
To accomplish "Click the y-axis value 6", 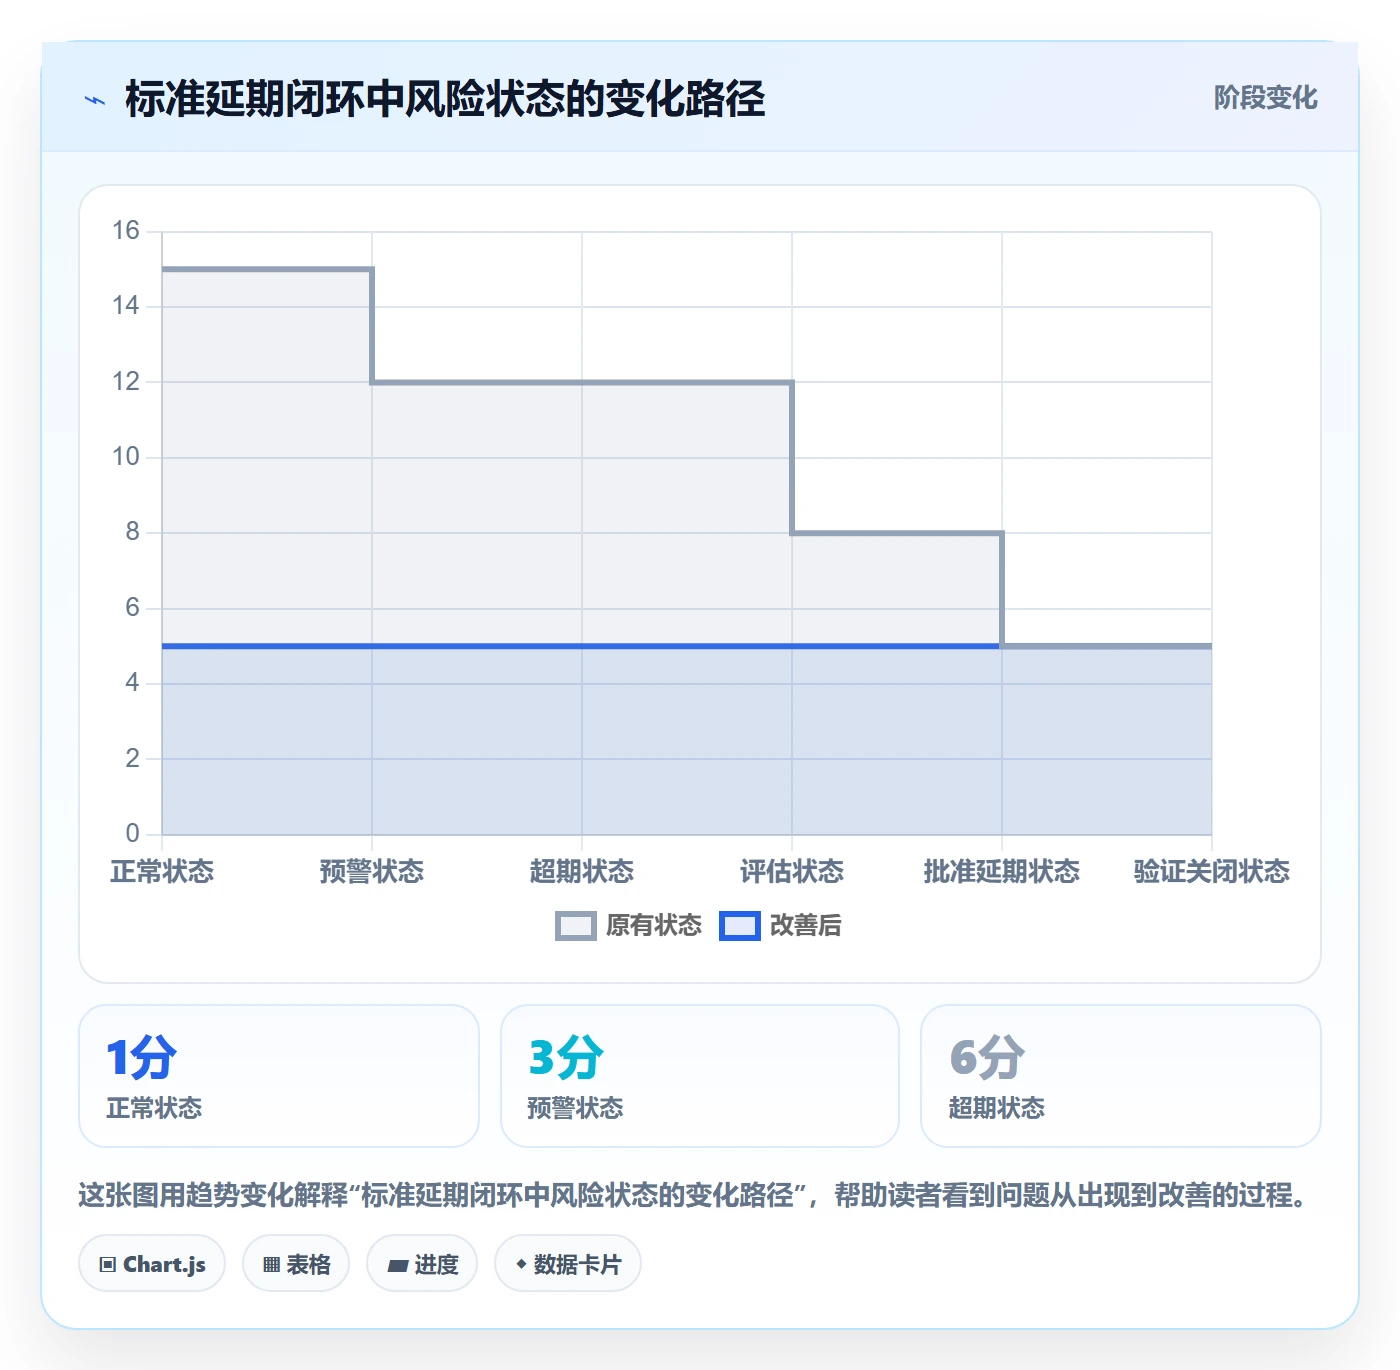I will click(132, 608).
